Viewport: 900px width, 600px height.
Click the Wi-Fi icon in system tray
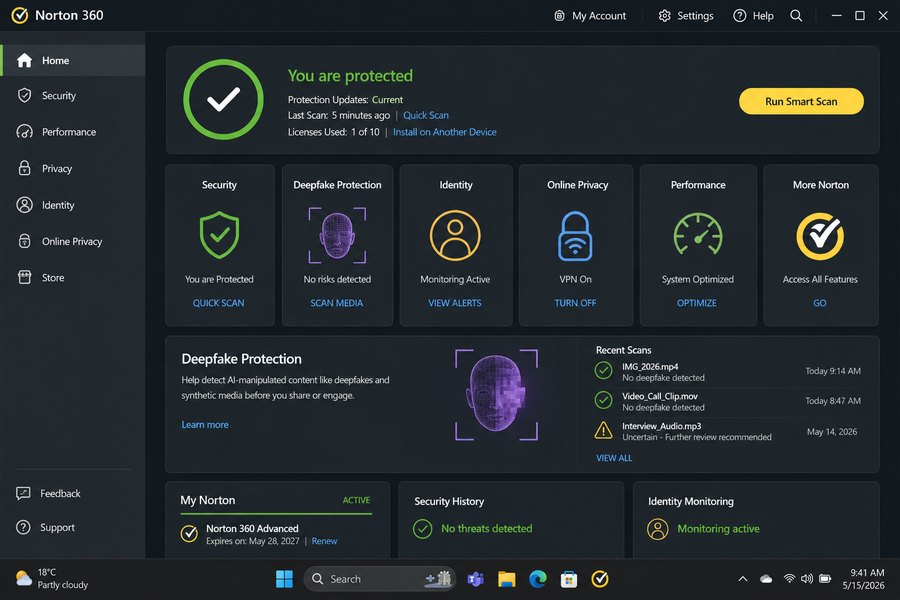point(789,579)
